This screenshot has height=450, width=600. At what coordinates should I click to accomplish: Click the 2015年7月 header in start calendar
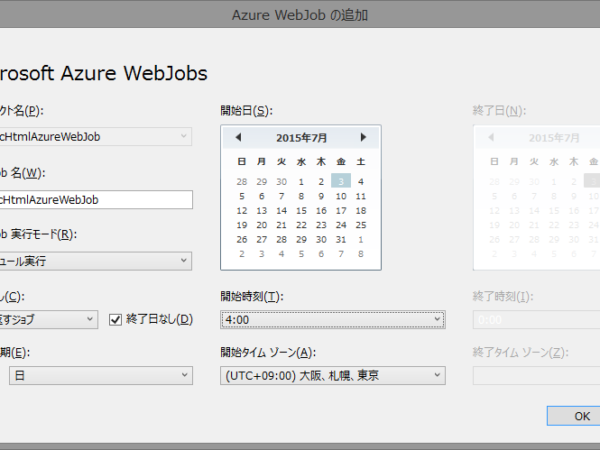coord(301,138)
